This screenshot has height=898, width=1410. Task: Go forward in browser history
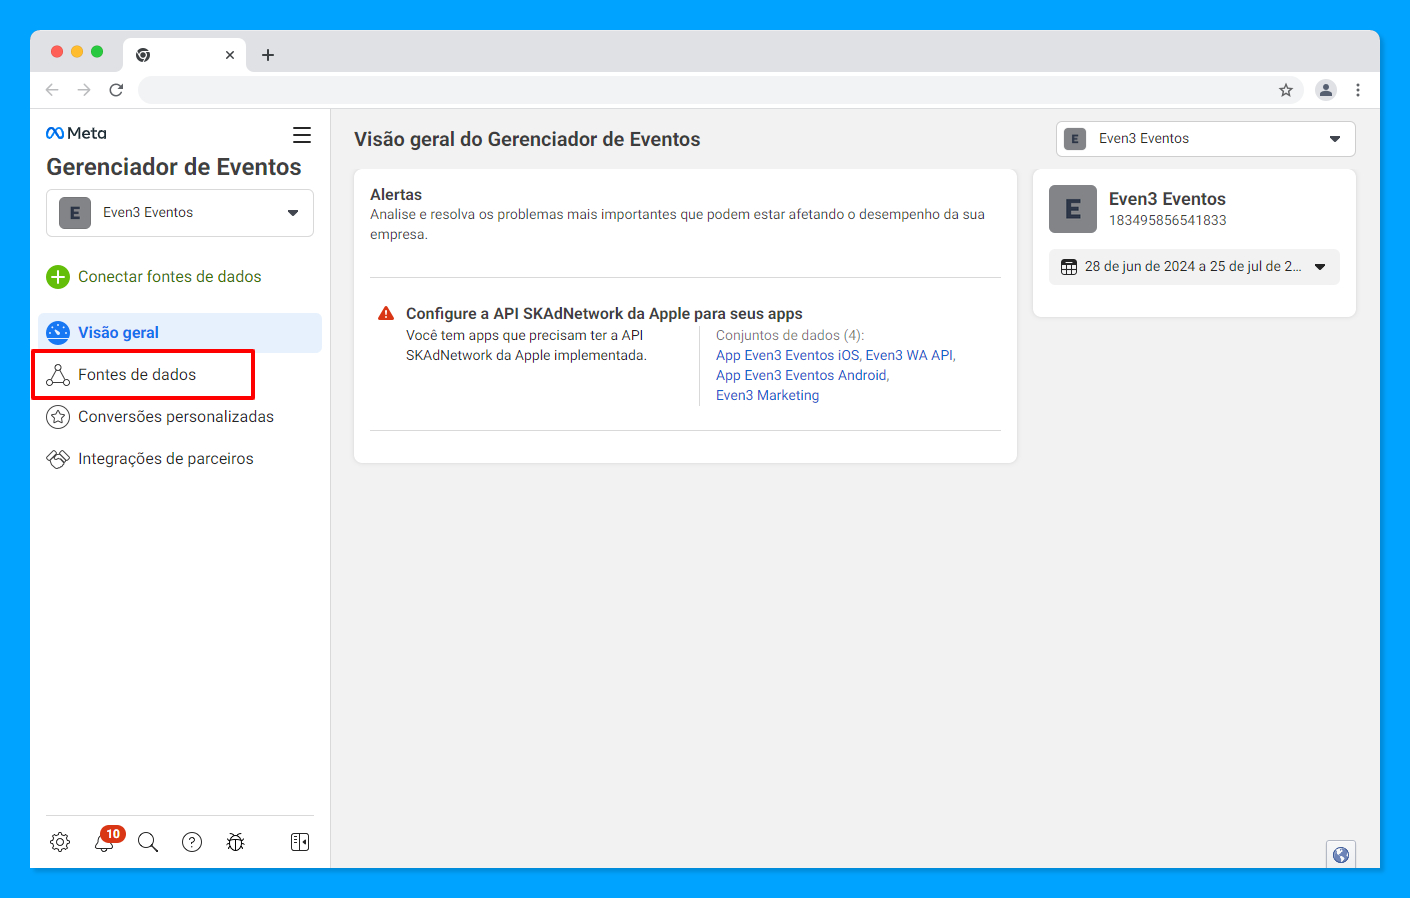(84, 90)
